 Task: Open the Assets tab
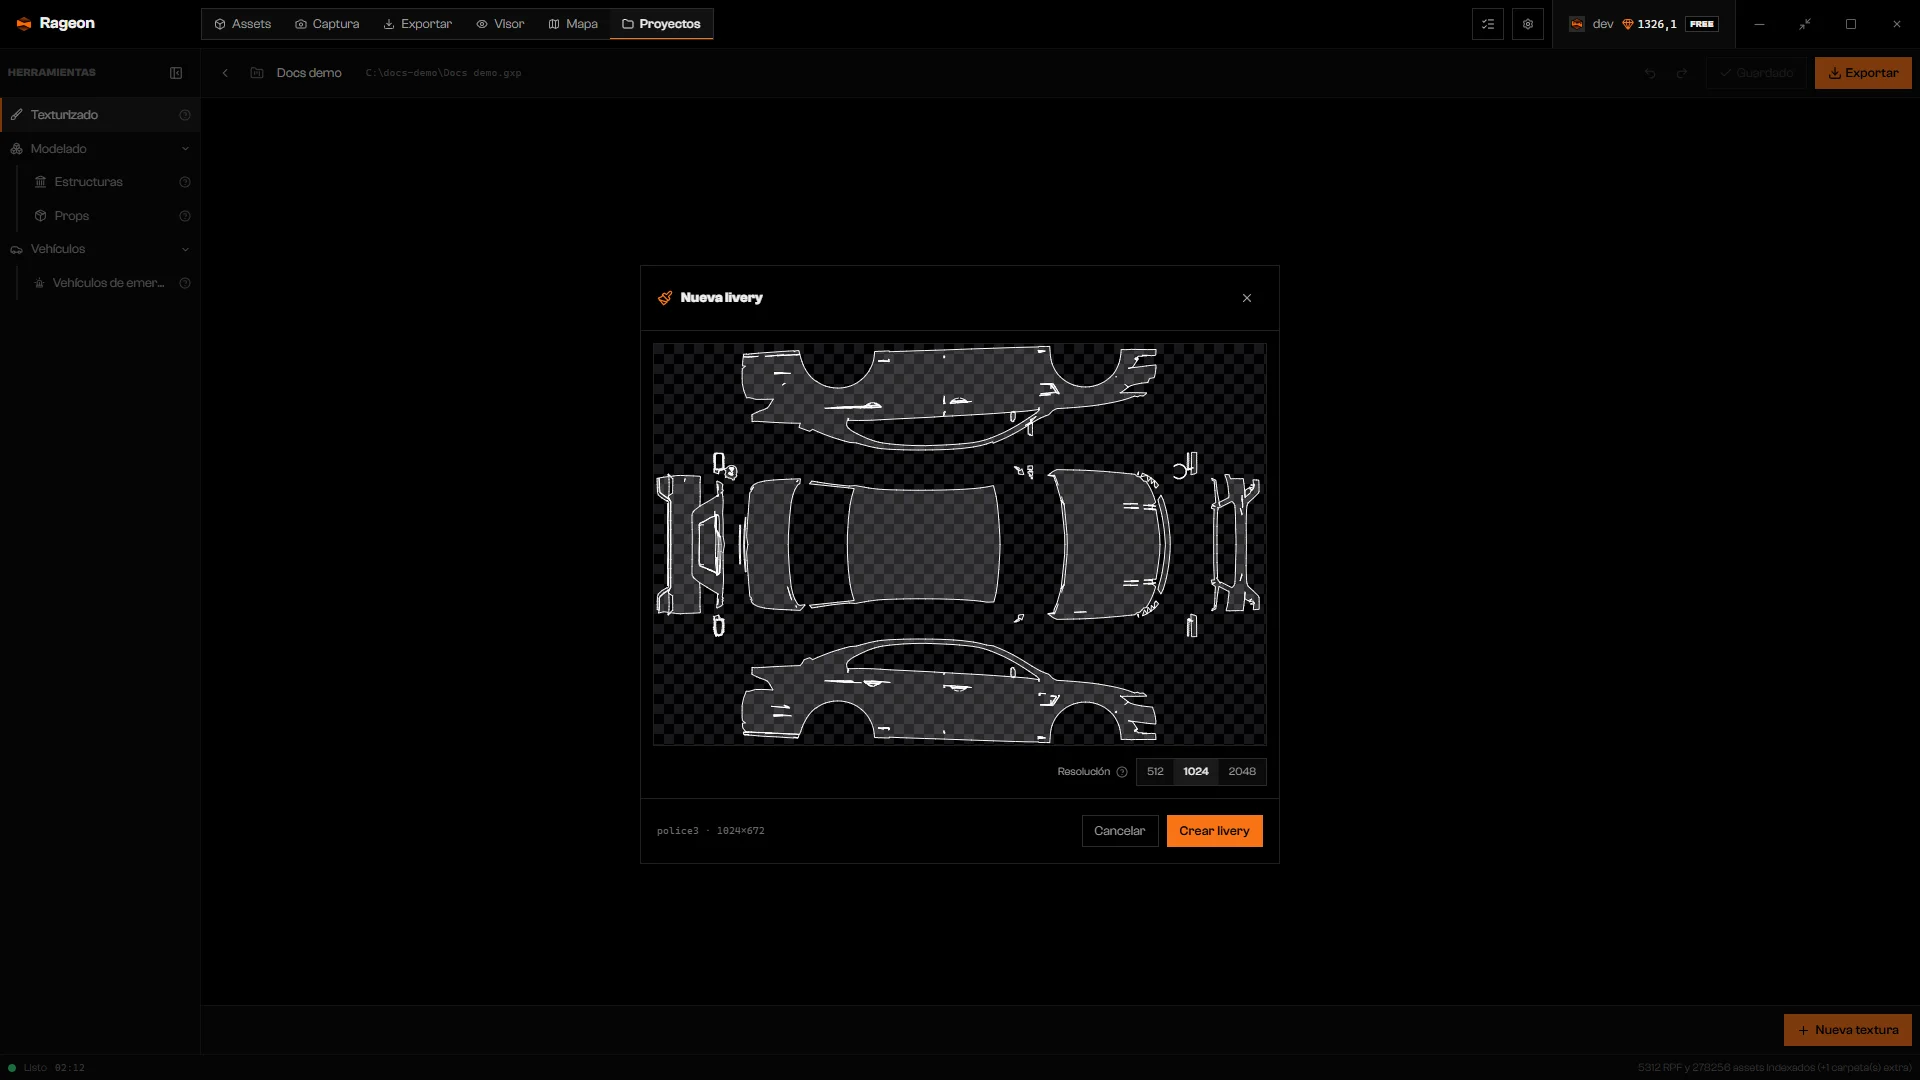tap(243, 24)
